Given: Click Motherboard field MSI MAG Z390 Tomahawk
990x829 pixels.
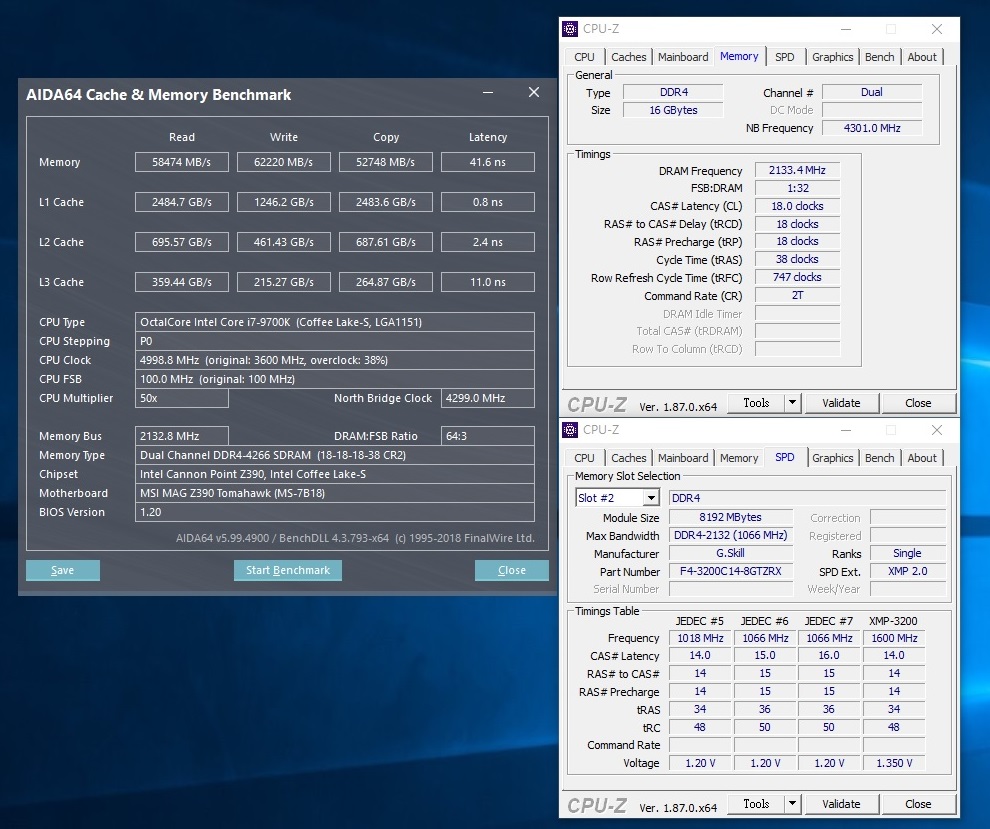Looking at the screenshot, I should (x=335, y=493).
